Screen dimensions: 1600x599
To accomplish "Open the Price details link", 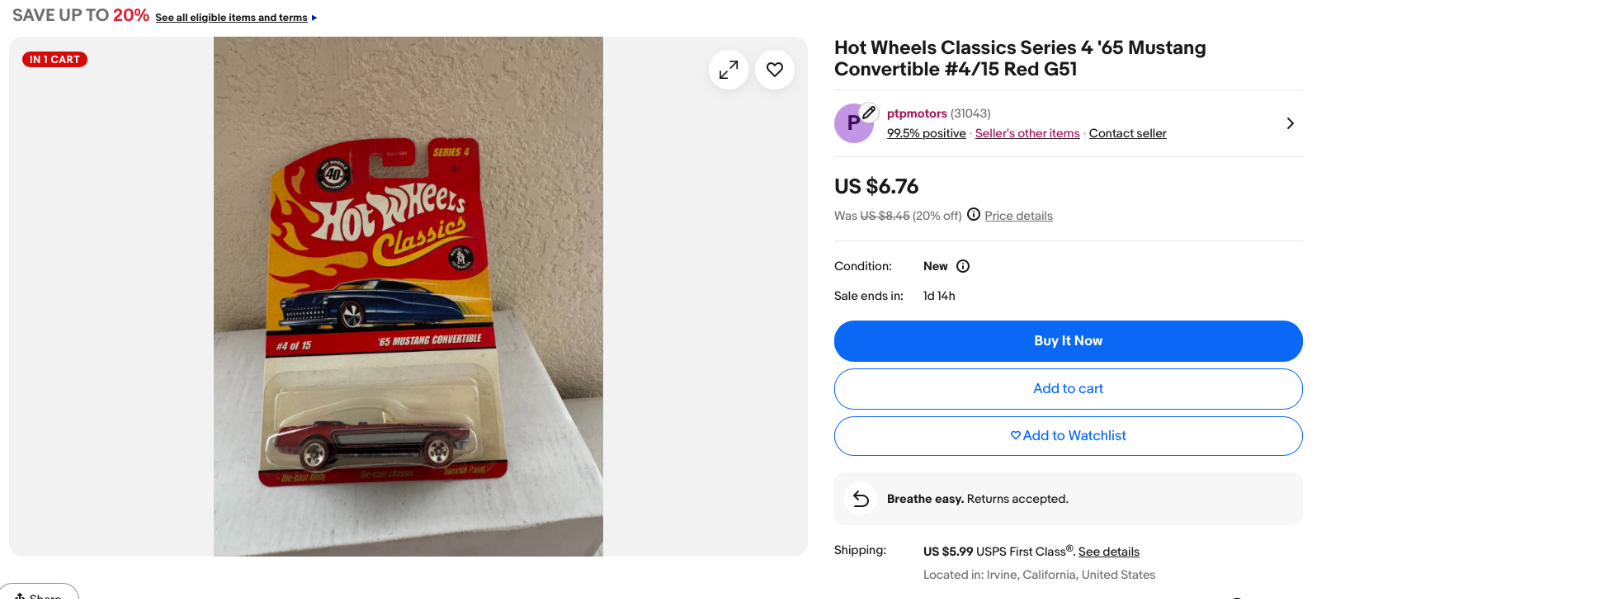I will [x=1018, y=216].
